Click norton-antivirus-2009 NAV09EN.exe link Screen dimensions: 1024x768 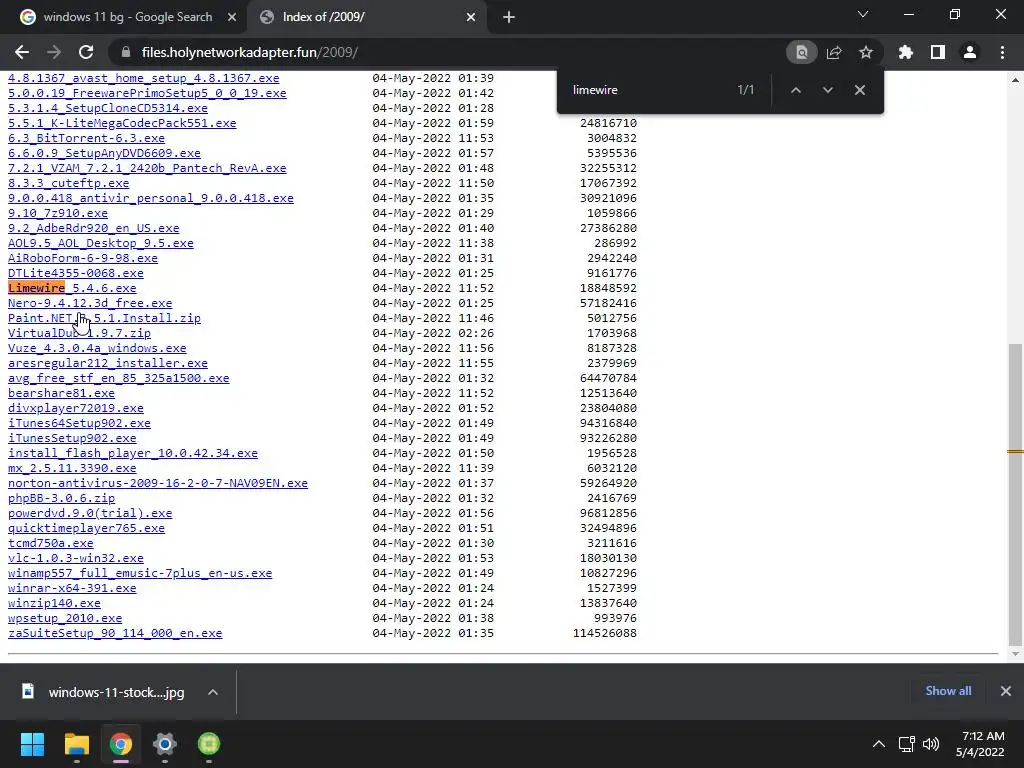(x=158, y=483)
